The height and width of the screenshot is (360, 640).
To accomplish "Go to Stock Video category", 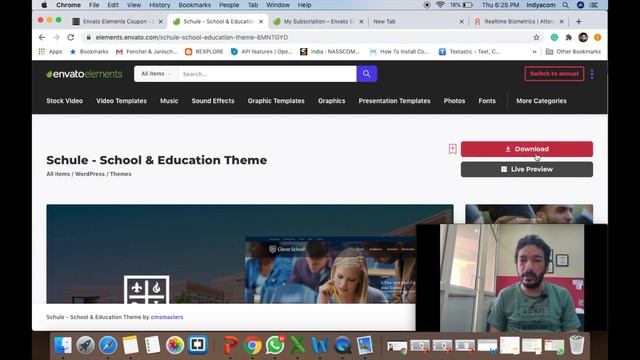I will [64, 101].
